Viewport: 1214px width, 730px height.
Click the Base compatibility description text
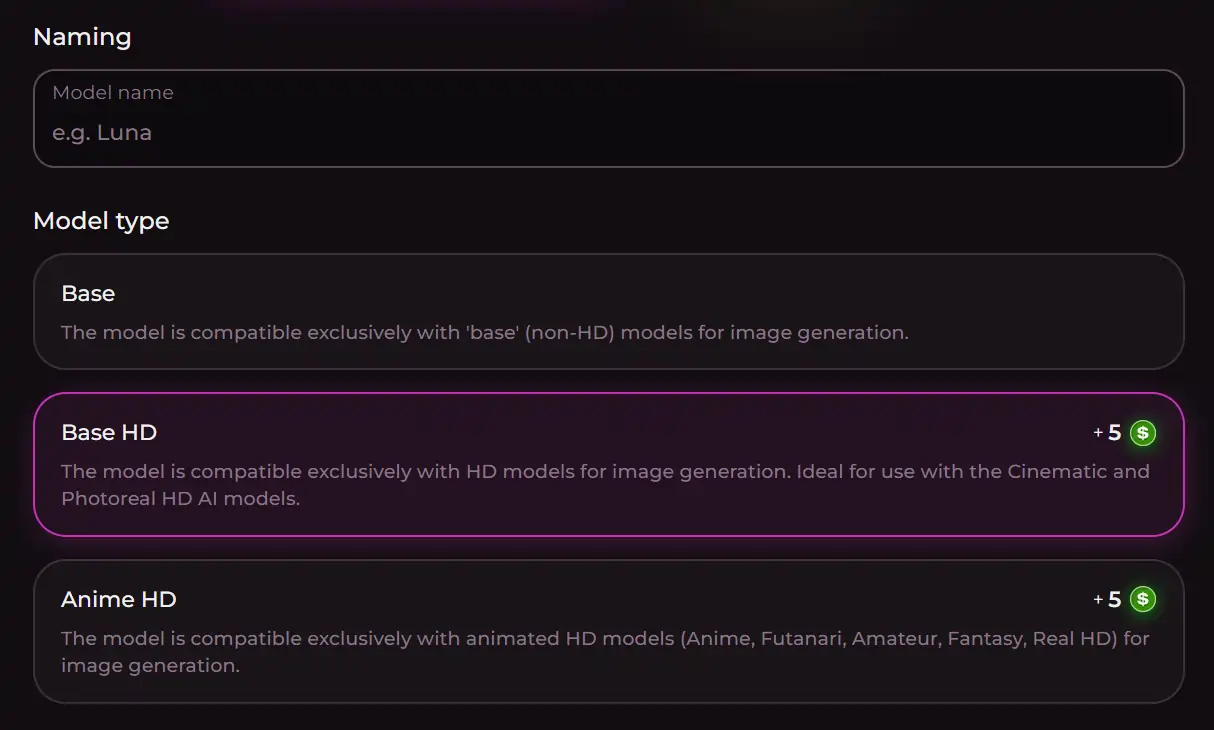(x=485, y=332)
